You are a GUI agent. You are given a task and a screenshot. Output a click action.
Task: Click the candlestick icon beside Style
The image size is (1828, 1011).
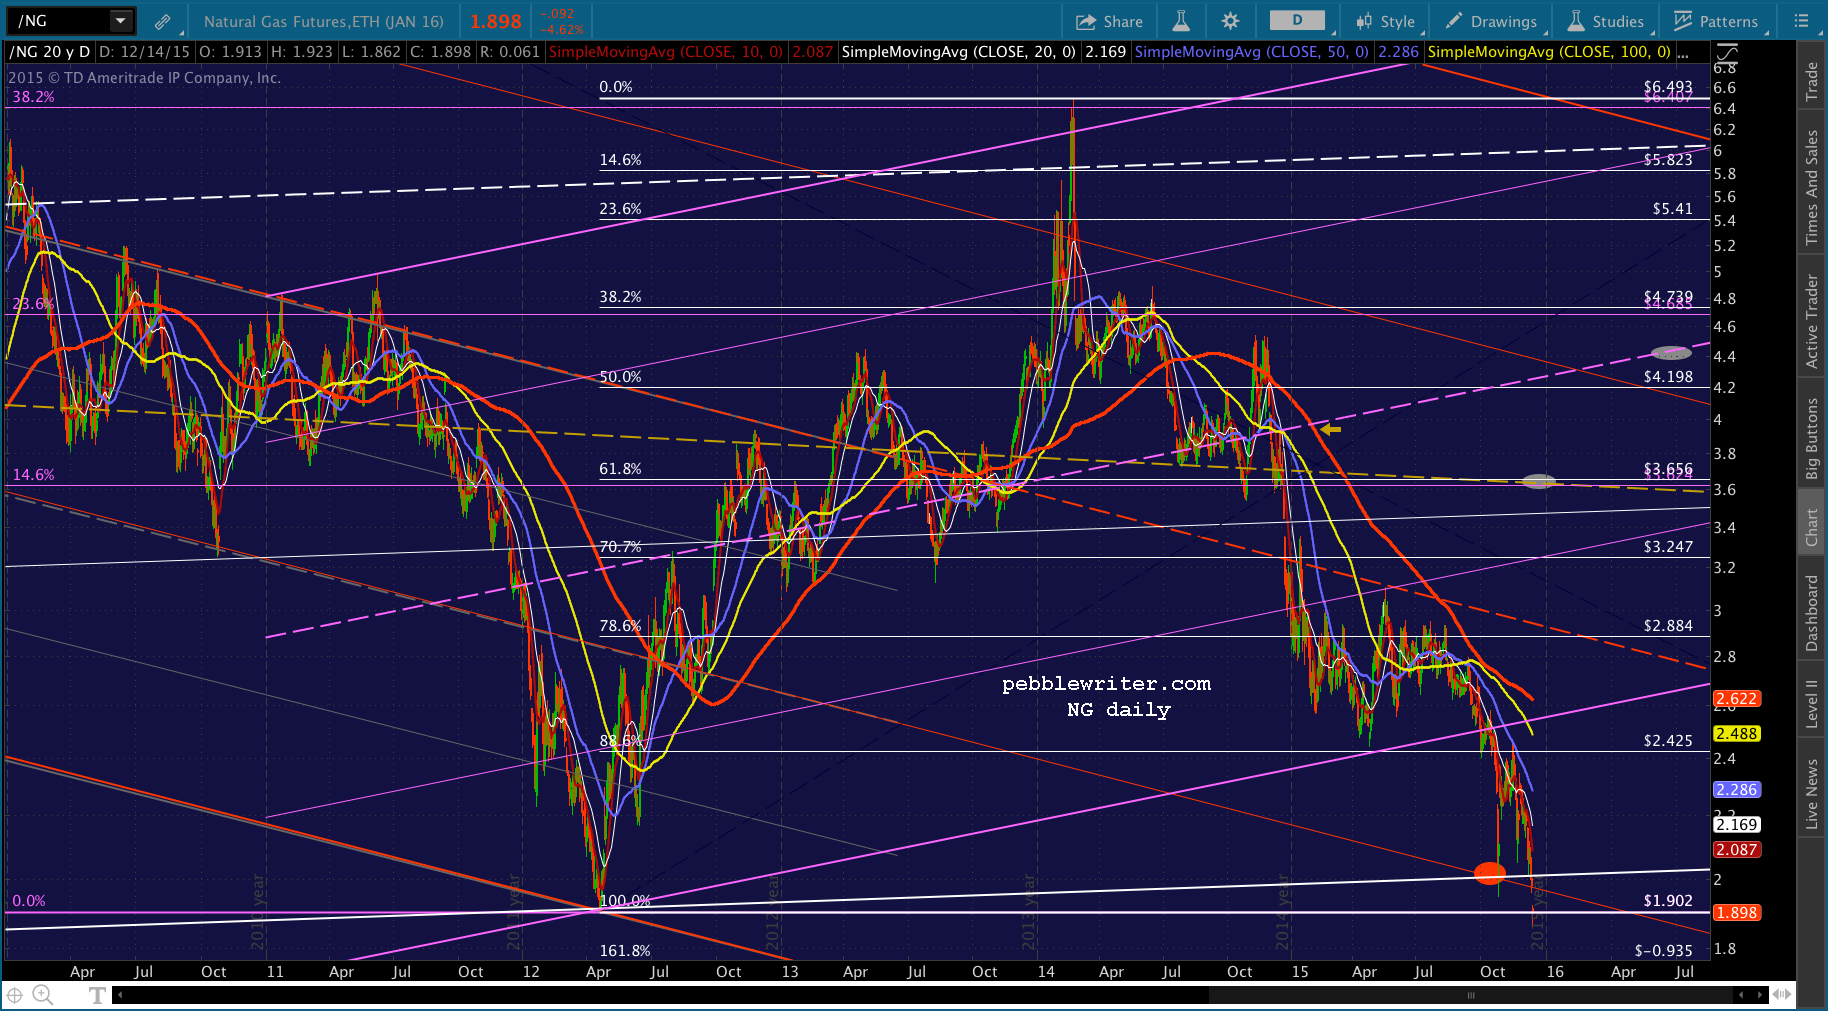(1364, 21)
